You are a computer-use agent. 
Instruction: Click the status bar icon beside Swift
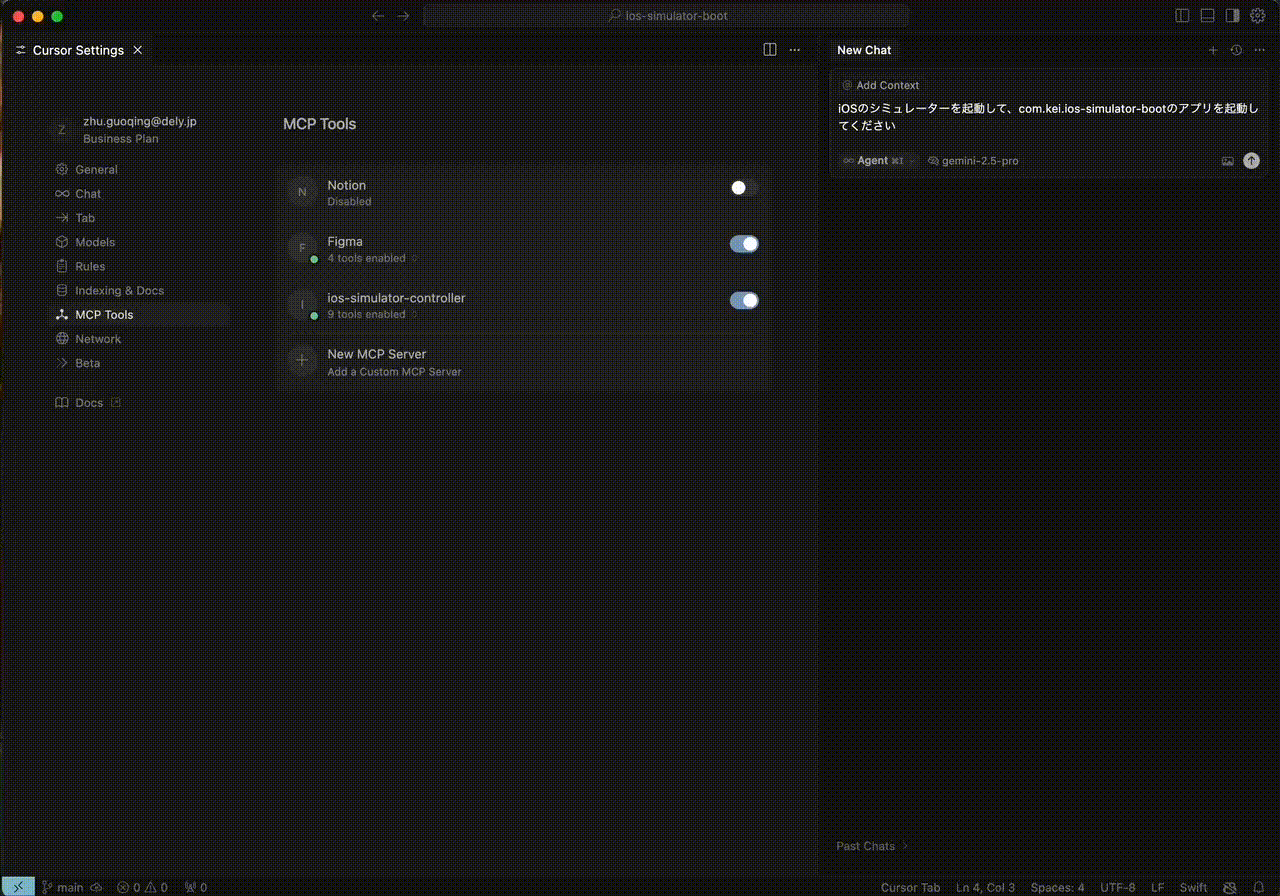(1230, 887)
